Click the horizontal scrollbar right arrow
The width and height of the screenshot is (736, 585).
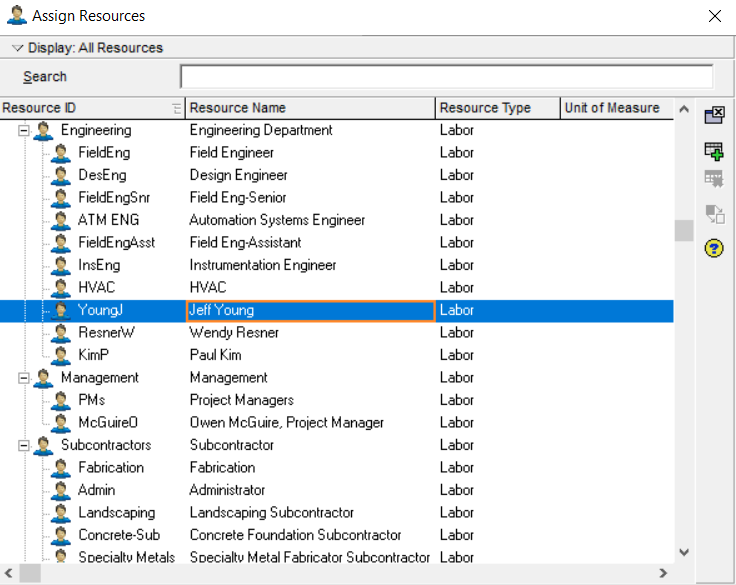pyautogui.click(x=663, y=573)
